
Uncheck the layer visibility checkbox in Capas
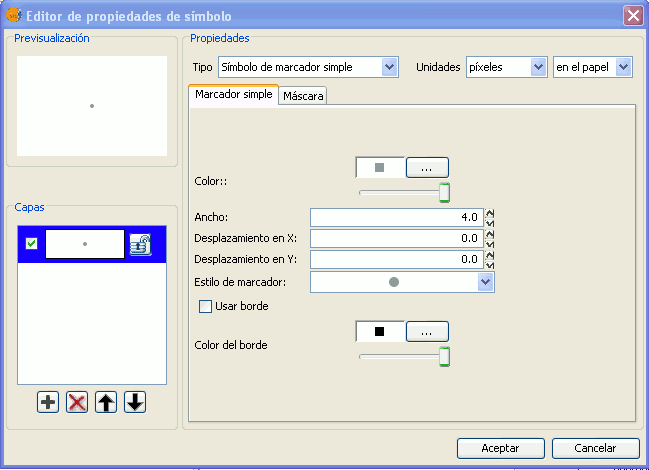click(31, 244)
